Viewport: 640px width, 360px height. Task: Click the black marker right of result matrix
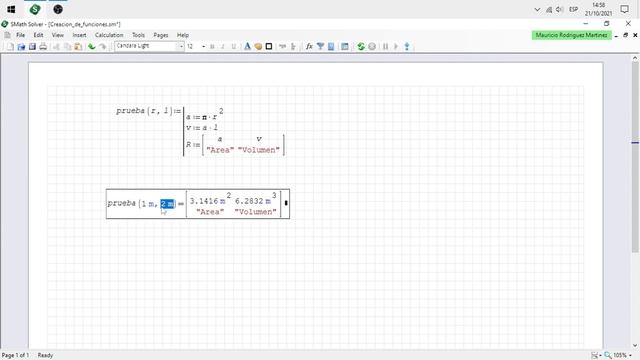[286, 203]
